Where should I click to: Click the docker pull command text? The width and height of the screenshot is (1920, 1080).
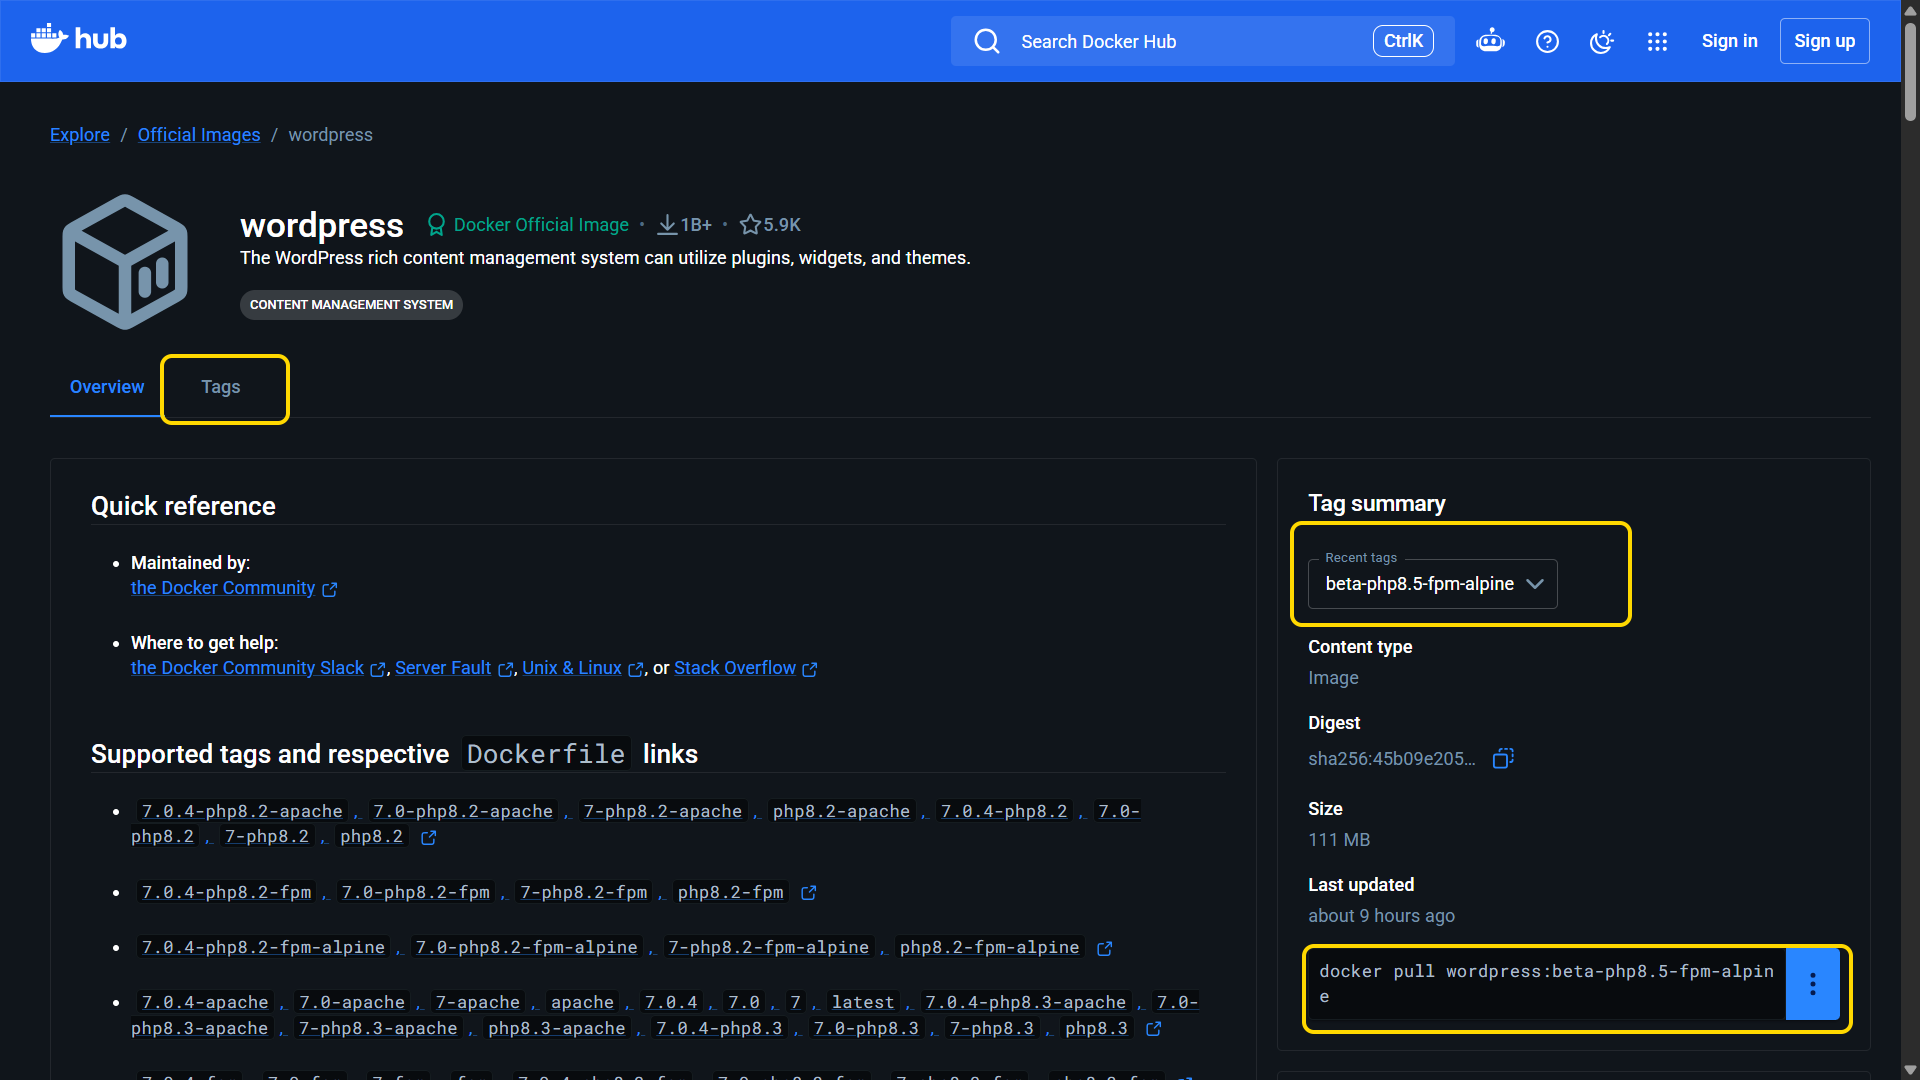tap(1546, 985)
